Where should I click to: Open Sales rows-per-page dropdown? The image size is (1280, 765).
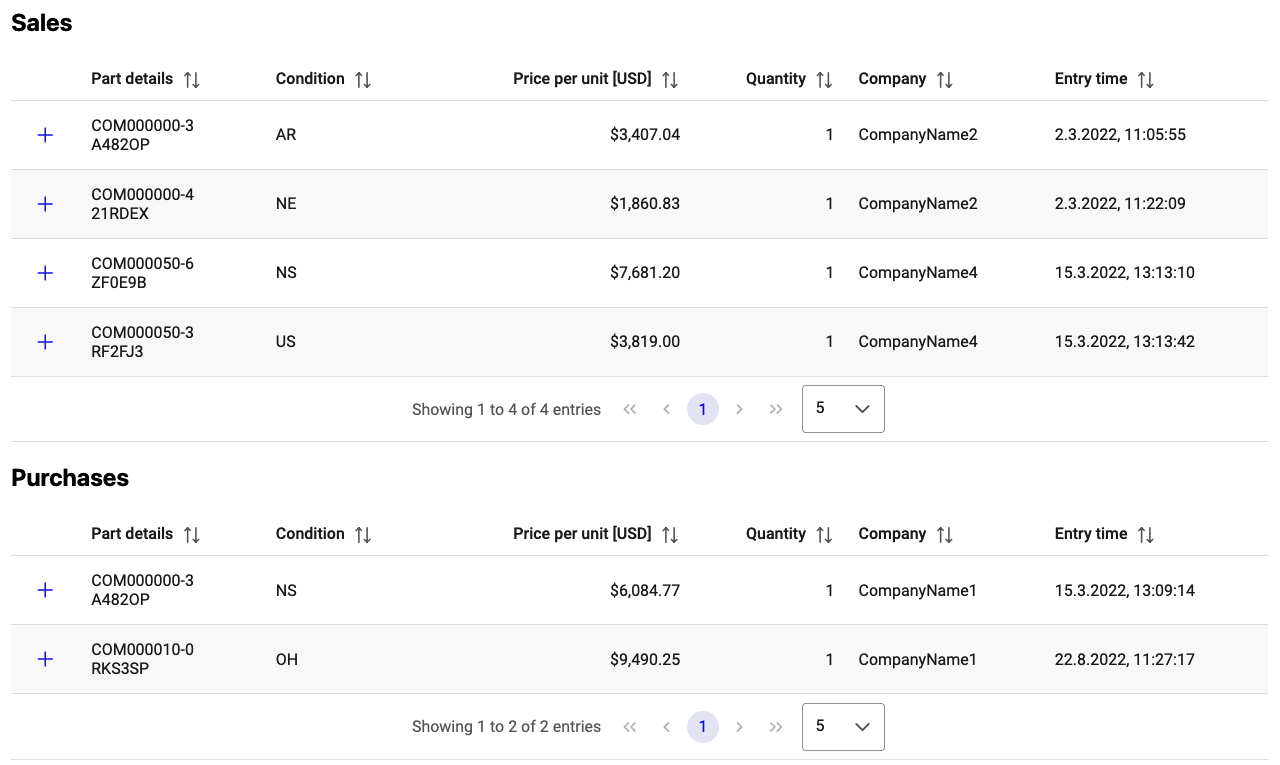pyautogui.click(x=843, y=409)
